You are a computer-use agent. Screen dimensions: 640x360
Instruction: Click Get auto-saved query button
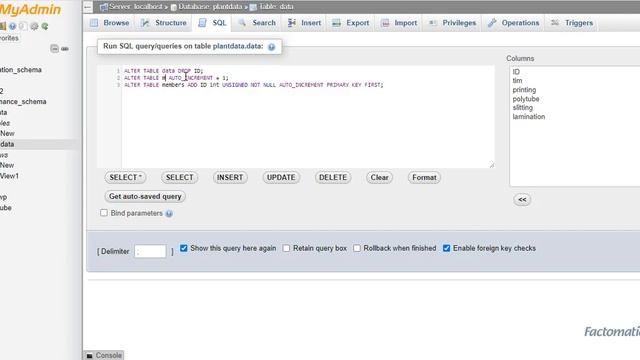pos(145,196)
